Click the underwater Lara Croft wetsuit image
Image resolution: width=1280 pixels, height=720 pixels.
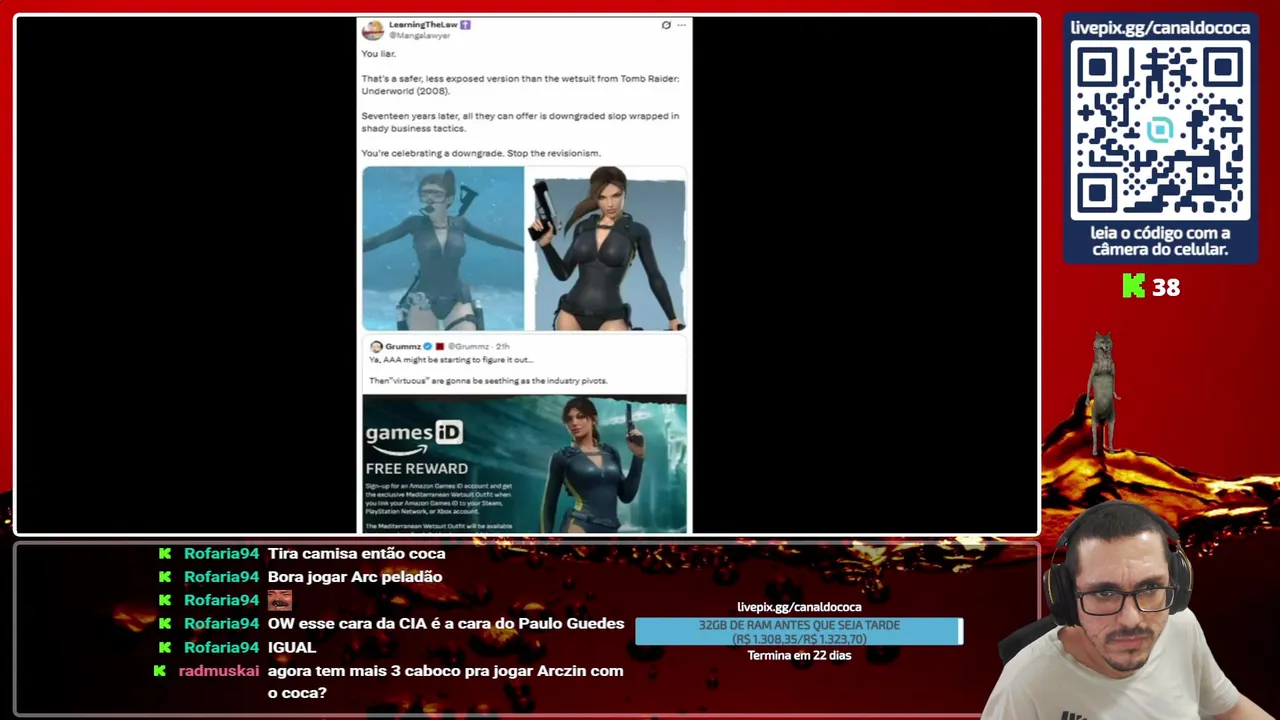(x=443, y=248)
